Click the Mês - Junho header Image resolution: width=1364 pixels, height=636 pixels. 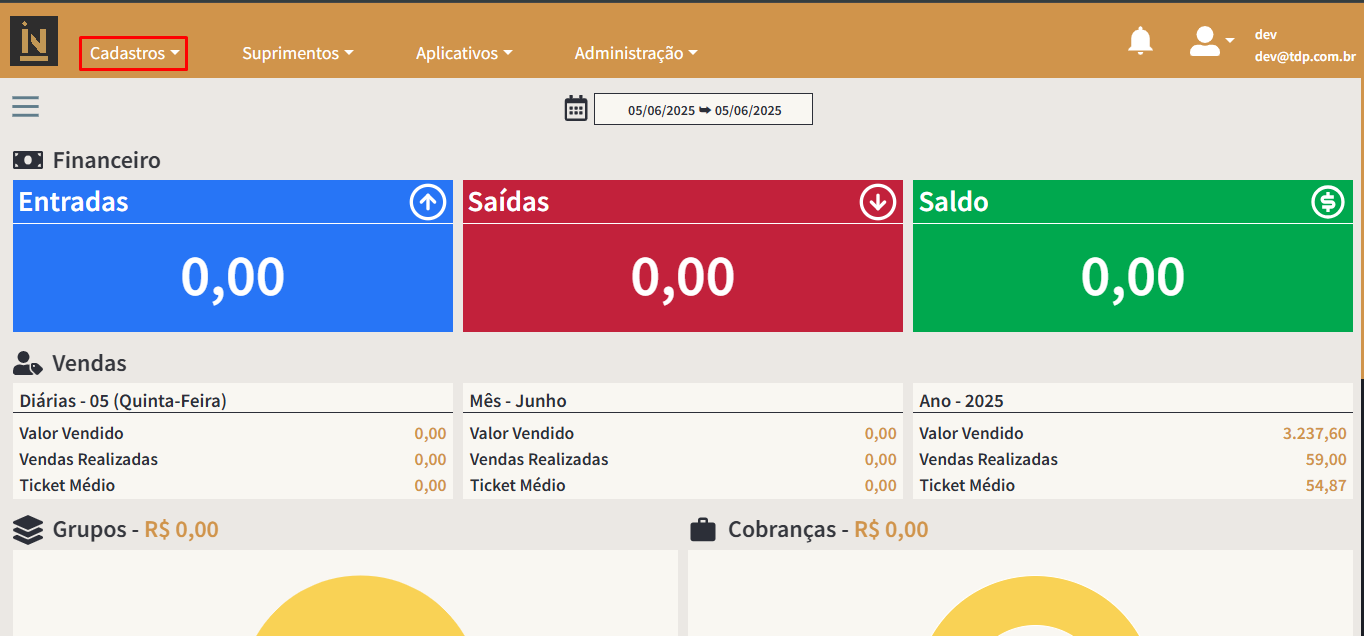point(518,401)
